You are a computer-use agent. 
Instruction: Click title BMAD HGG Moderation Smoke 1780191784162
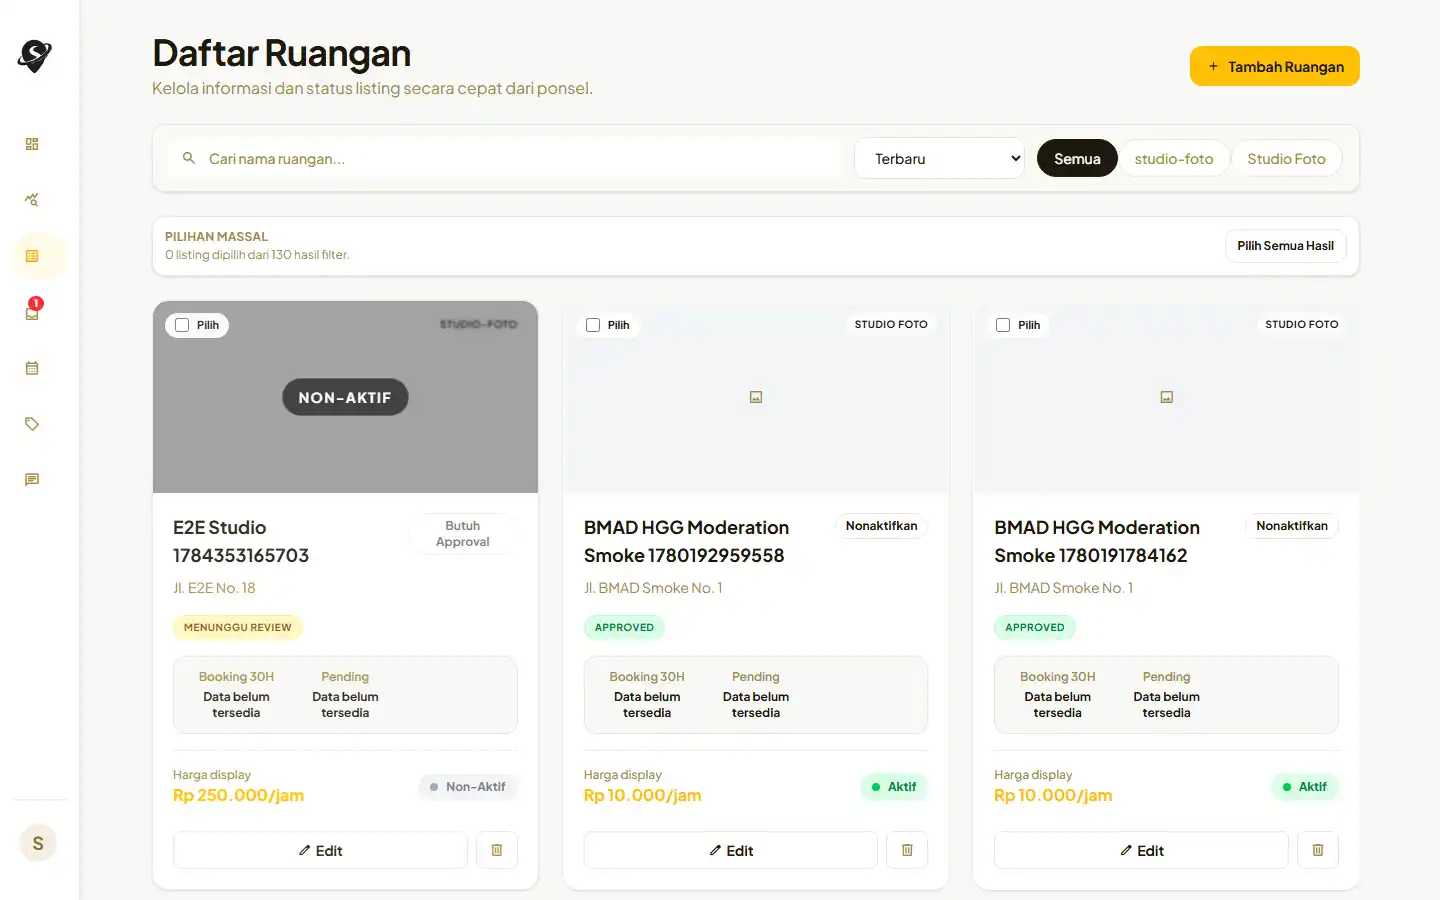pyautogui.click(x=1097, y=541)
